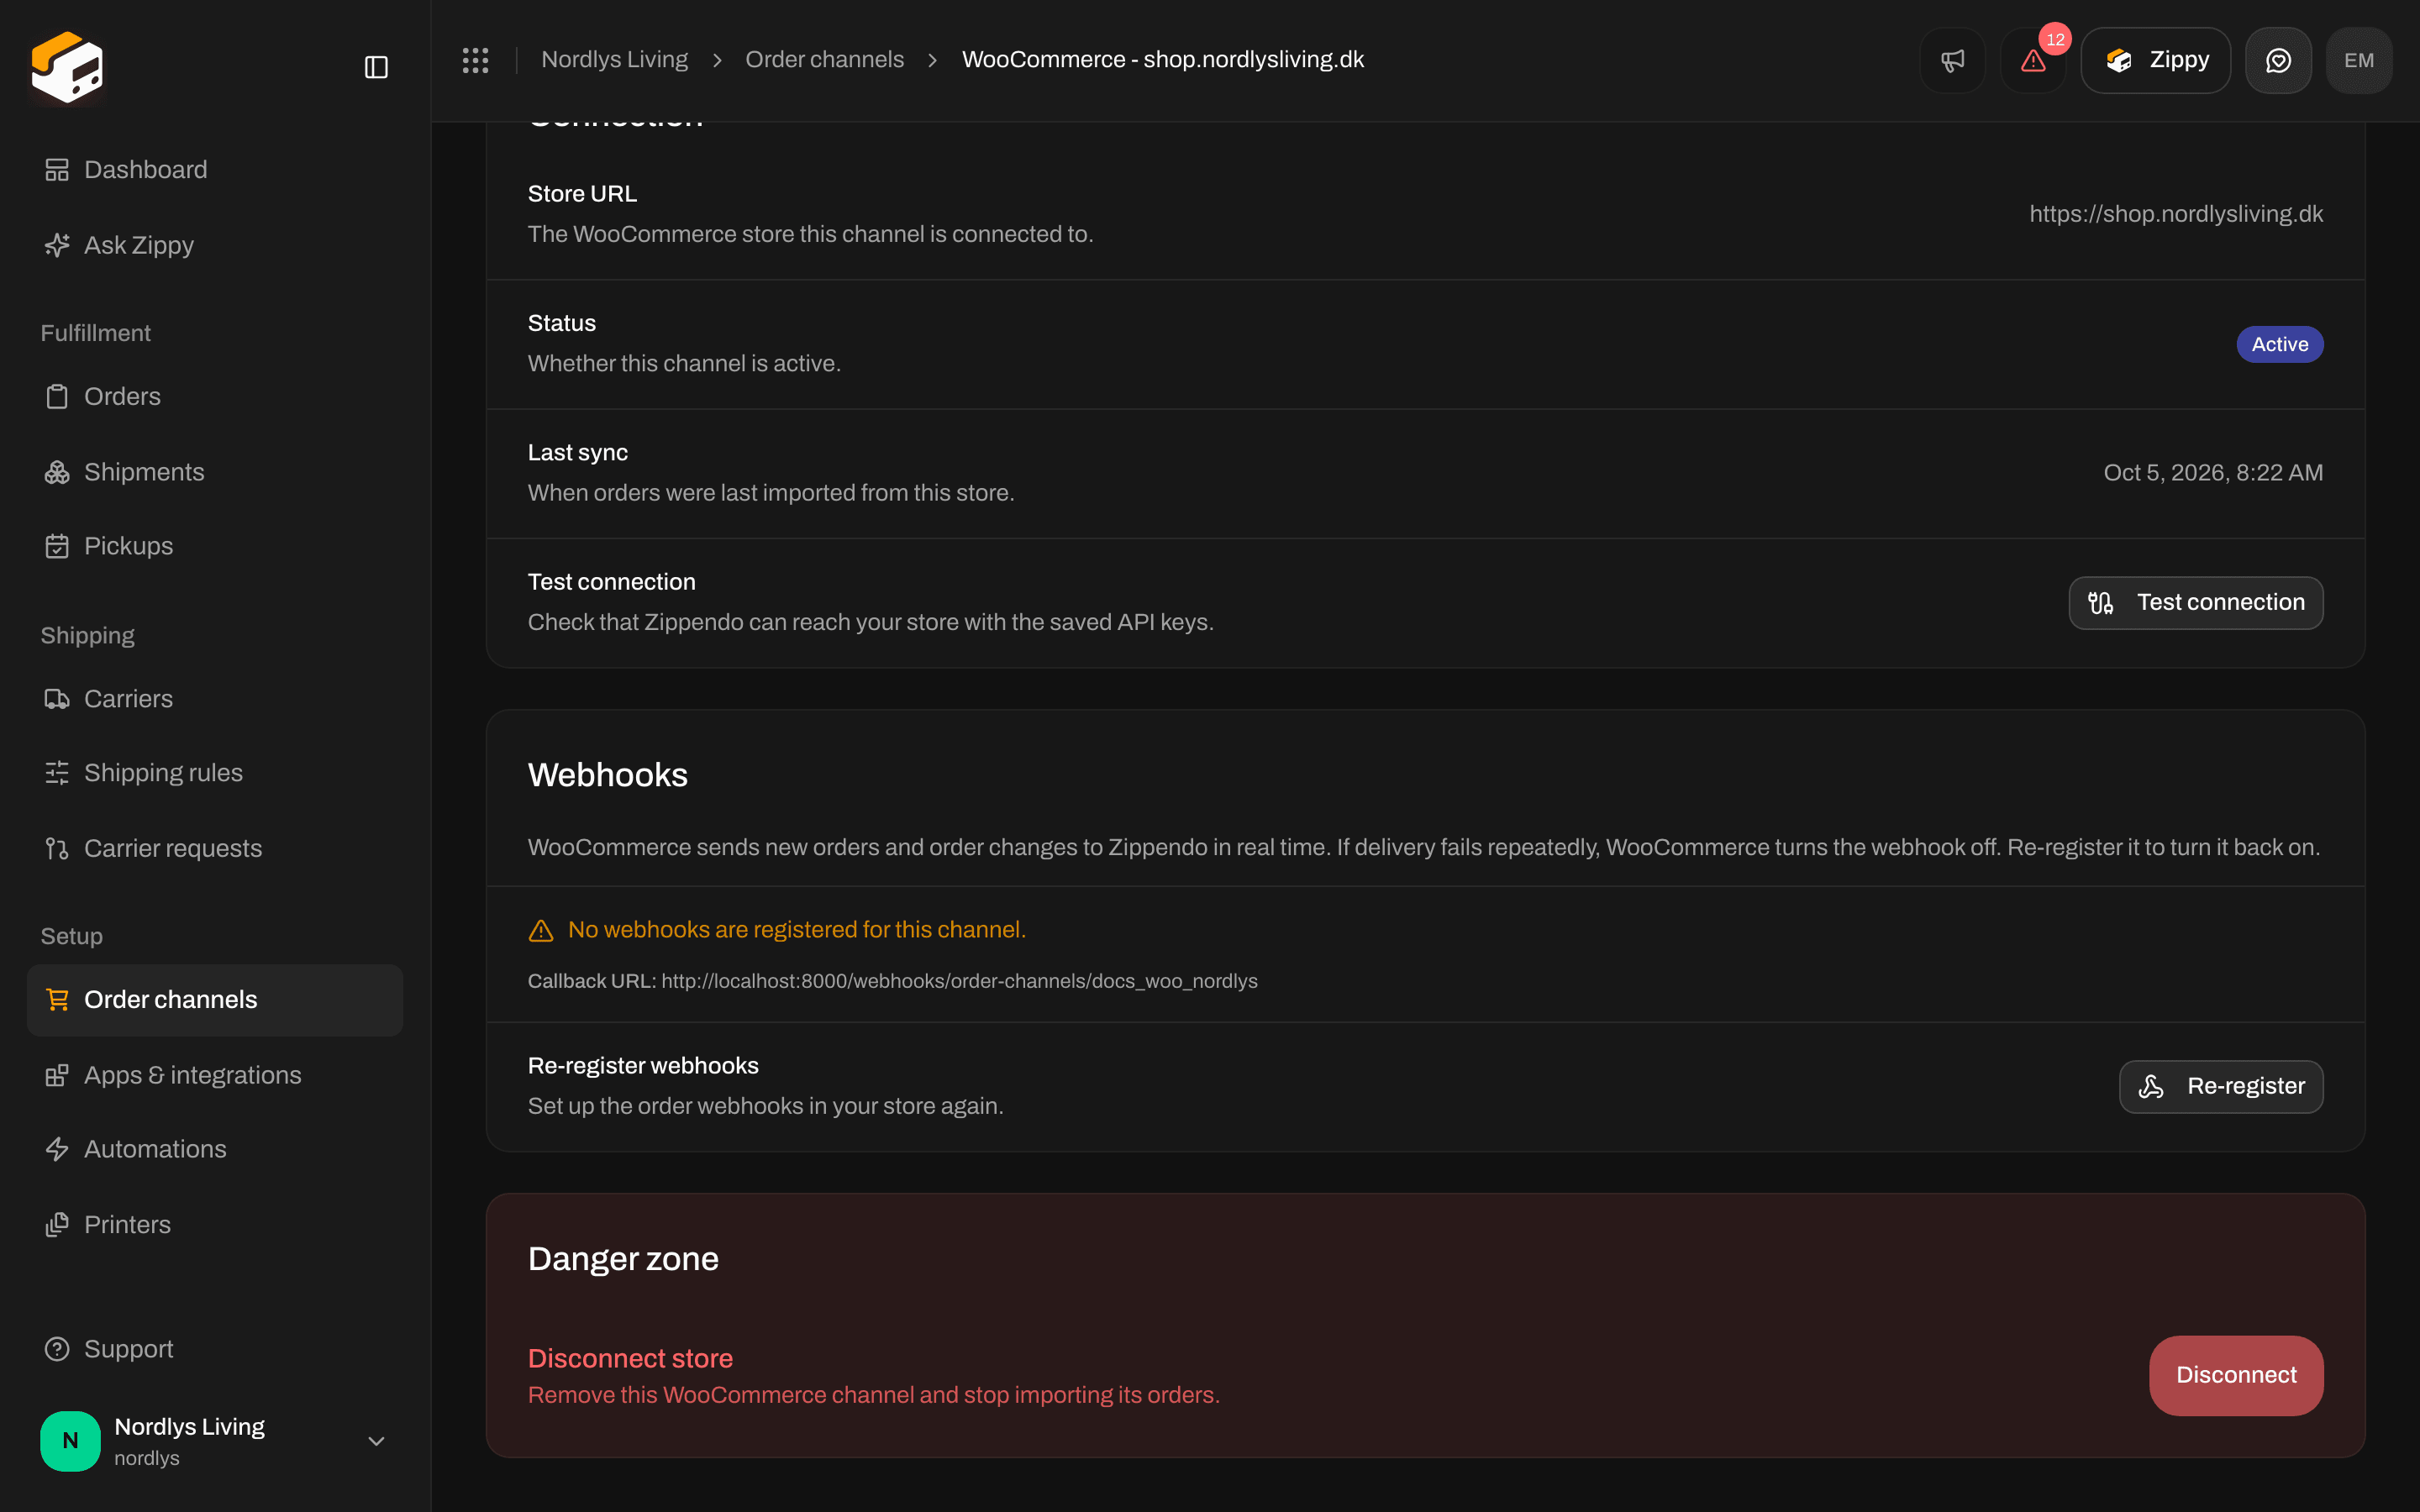The width and height of the screenshot is (2420, 1512).
Task: Click Test connection button
Action: click(x=2195, y=603)
